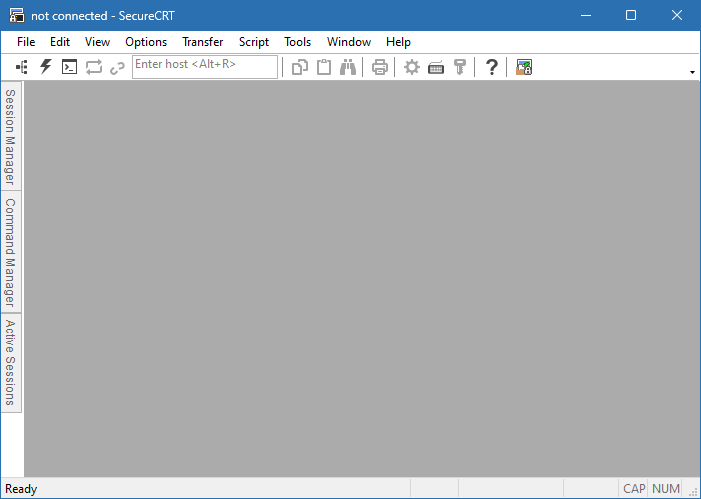Click the Public Key Assistant key icon
The height and width of the screenshot is (499, 701).
460,67
